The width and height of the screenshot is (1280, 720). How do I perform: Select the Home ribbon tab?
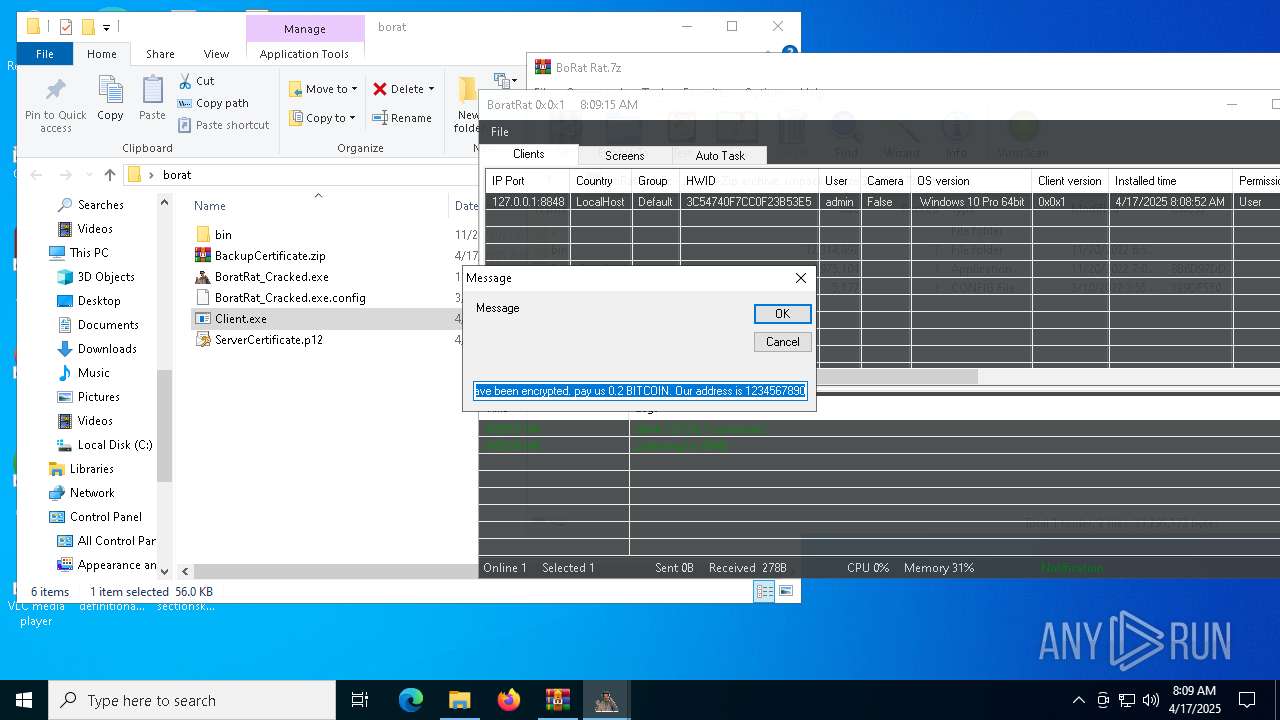(102, 54)
